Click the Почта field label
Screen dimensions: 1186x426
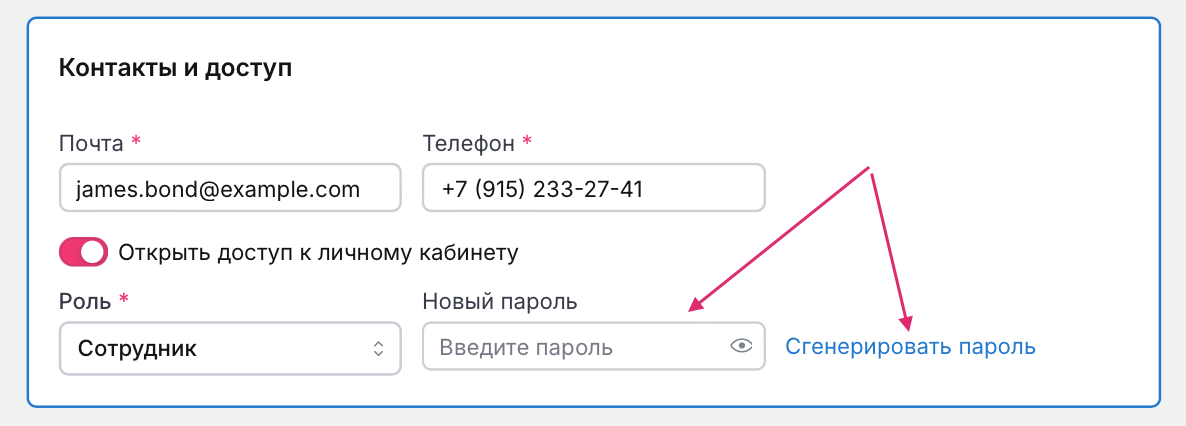click(x=92, y=143)
